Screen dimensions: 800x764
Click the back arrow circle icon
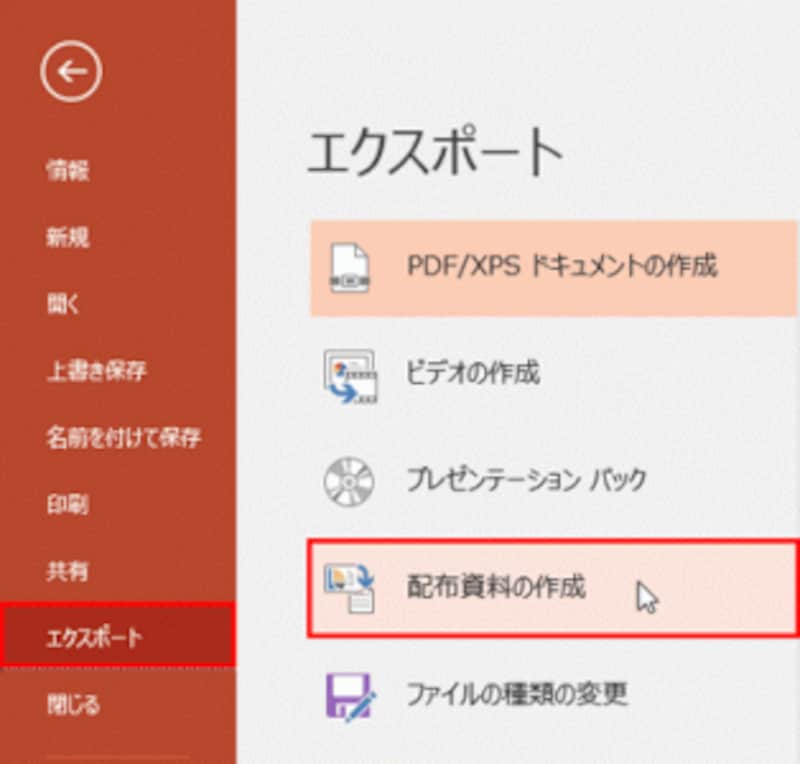coord(71,71)
